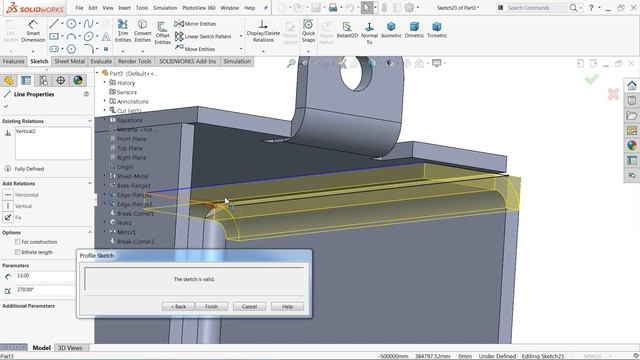The image size is (640, 360).
Task: Enable the For construction checkbox
Action: click(x=18, y=242)
